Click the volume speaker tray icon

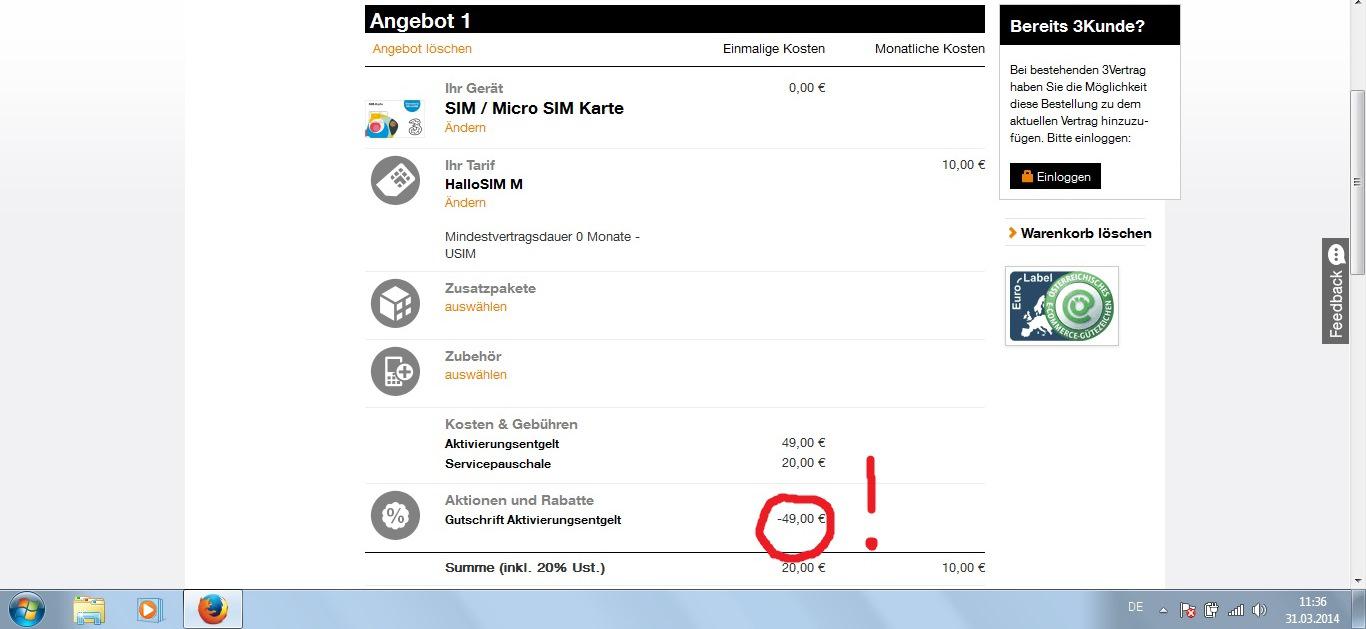1259,609
